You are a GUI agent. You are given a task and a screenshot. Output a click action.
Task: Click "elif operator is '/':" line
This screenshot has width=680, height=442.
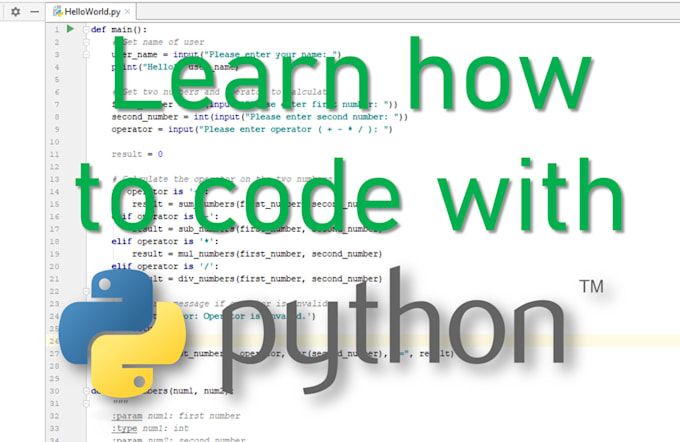(x=165, y=266)
